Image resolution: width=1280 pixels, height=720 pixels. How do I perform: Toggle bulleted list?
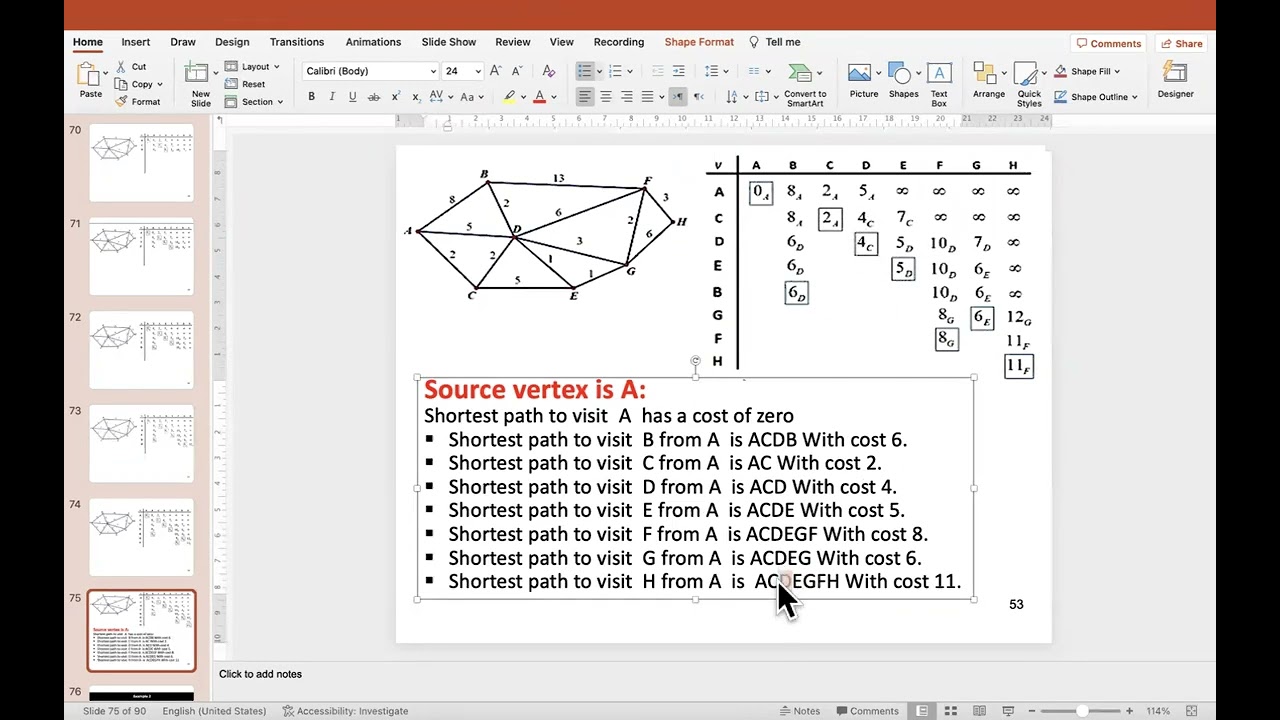coord(584,71)
